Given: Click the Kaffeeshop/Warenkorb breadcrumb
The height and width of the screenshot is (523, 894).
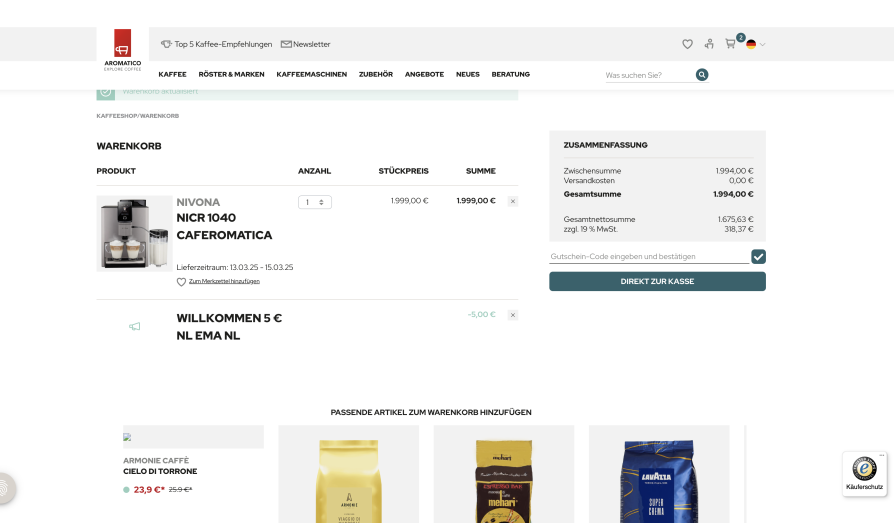Looking at the screenshot, I should [x=137, y=116].
